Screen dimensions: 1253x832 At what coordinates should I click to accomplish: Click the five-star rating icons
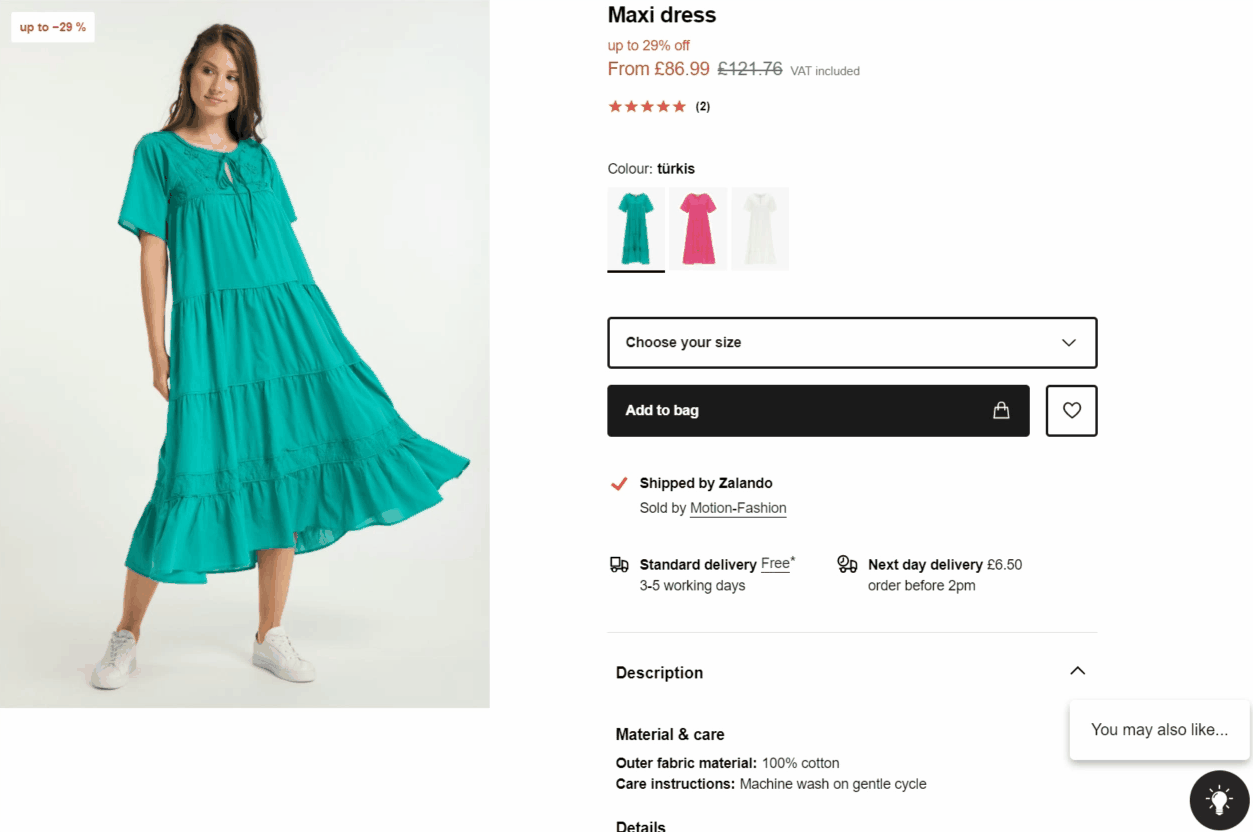(647, 106)
